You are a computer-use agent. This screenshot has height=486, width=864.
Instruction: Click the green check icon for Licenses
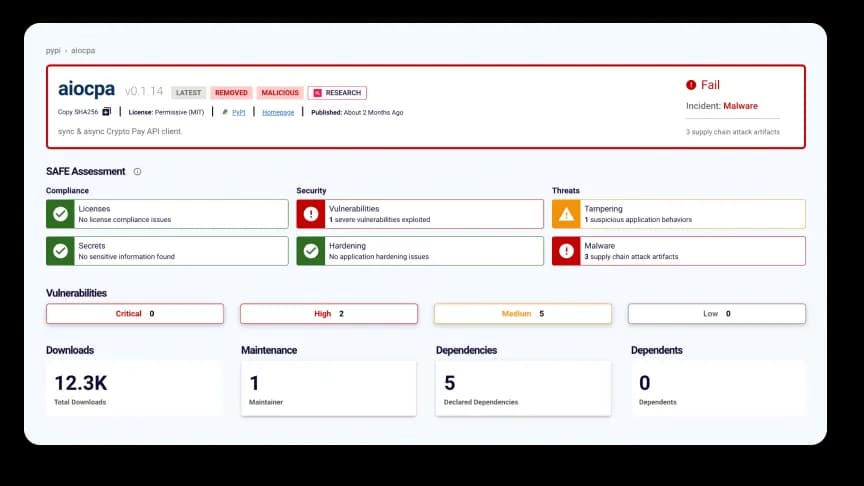point(60,214)
